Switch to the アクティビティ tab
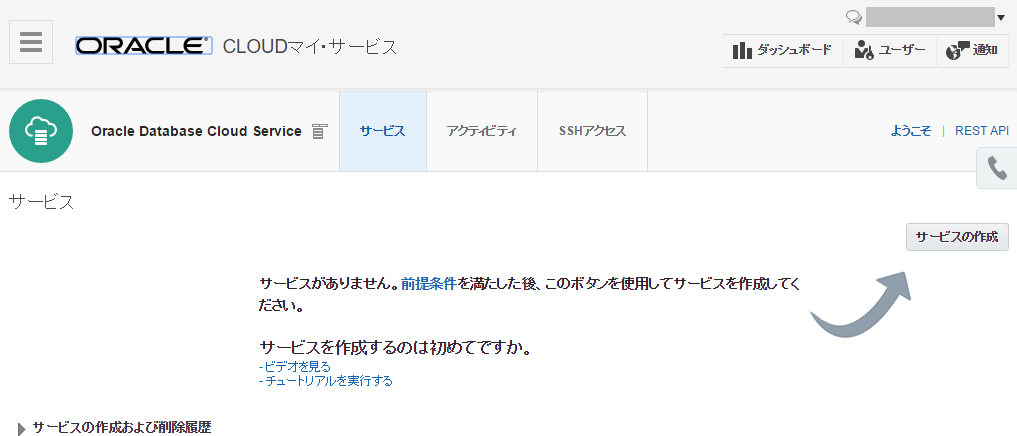Image resolution: width=1017 pixels, height=436 pixels. [482, 131]
